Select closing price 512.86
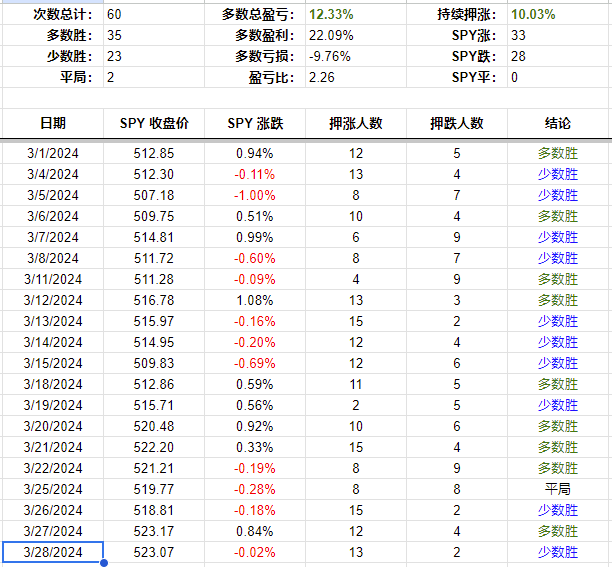612x567 pixels. pos(154,384)
